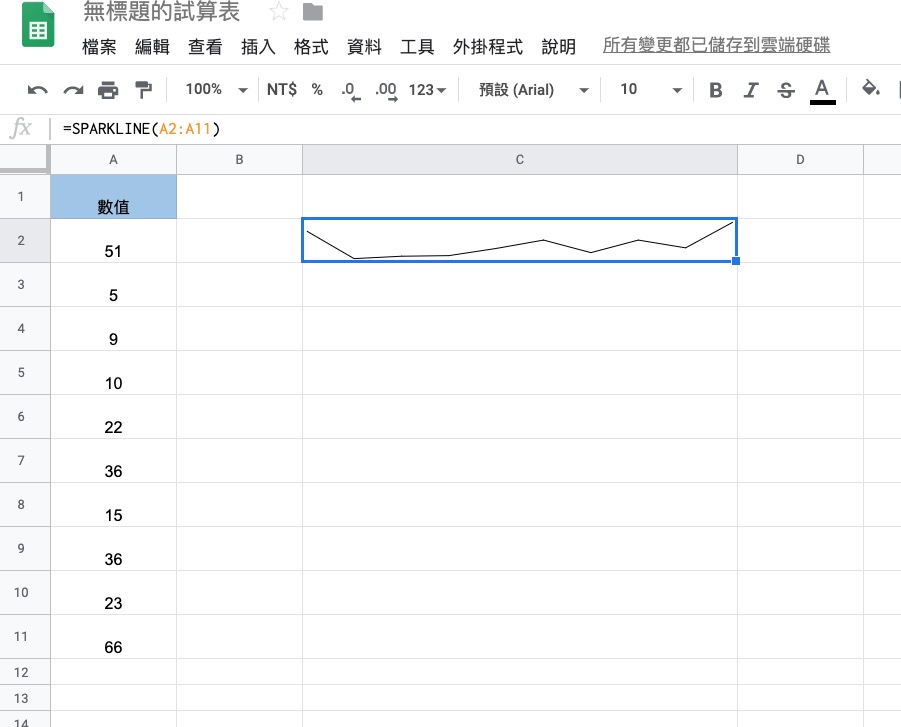This screenshot has width=901, height=727.
Task: Toggle strikethrough formatting
Action: click(786, 90)
